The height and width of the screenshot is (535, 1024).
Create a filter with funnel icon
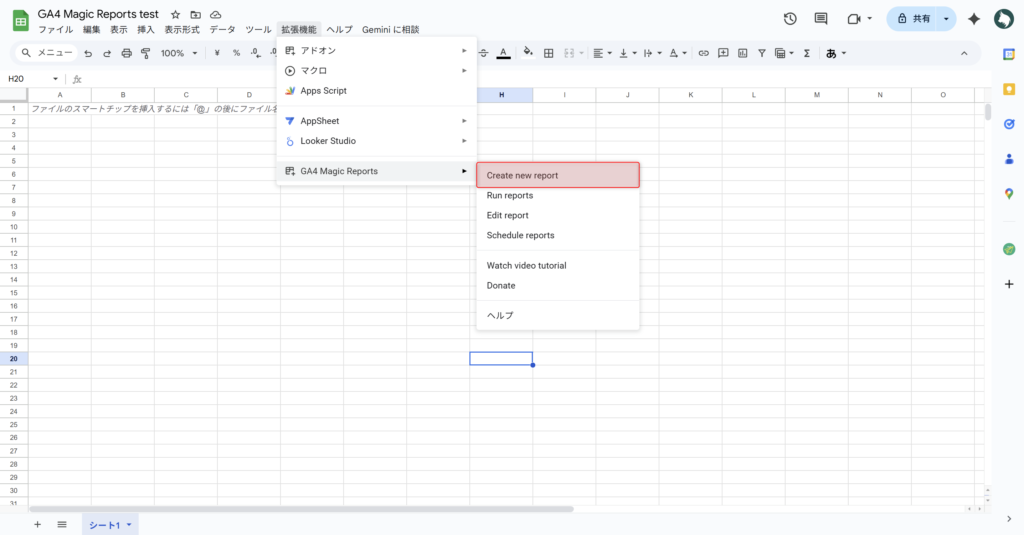point(761,54)
